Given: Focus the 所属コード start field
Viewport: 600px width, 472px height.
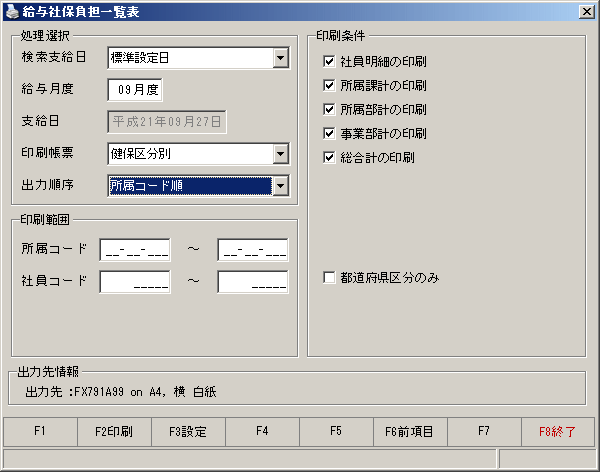Looking at the screenshot, I should tap(135, 250).
